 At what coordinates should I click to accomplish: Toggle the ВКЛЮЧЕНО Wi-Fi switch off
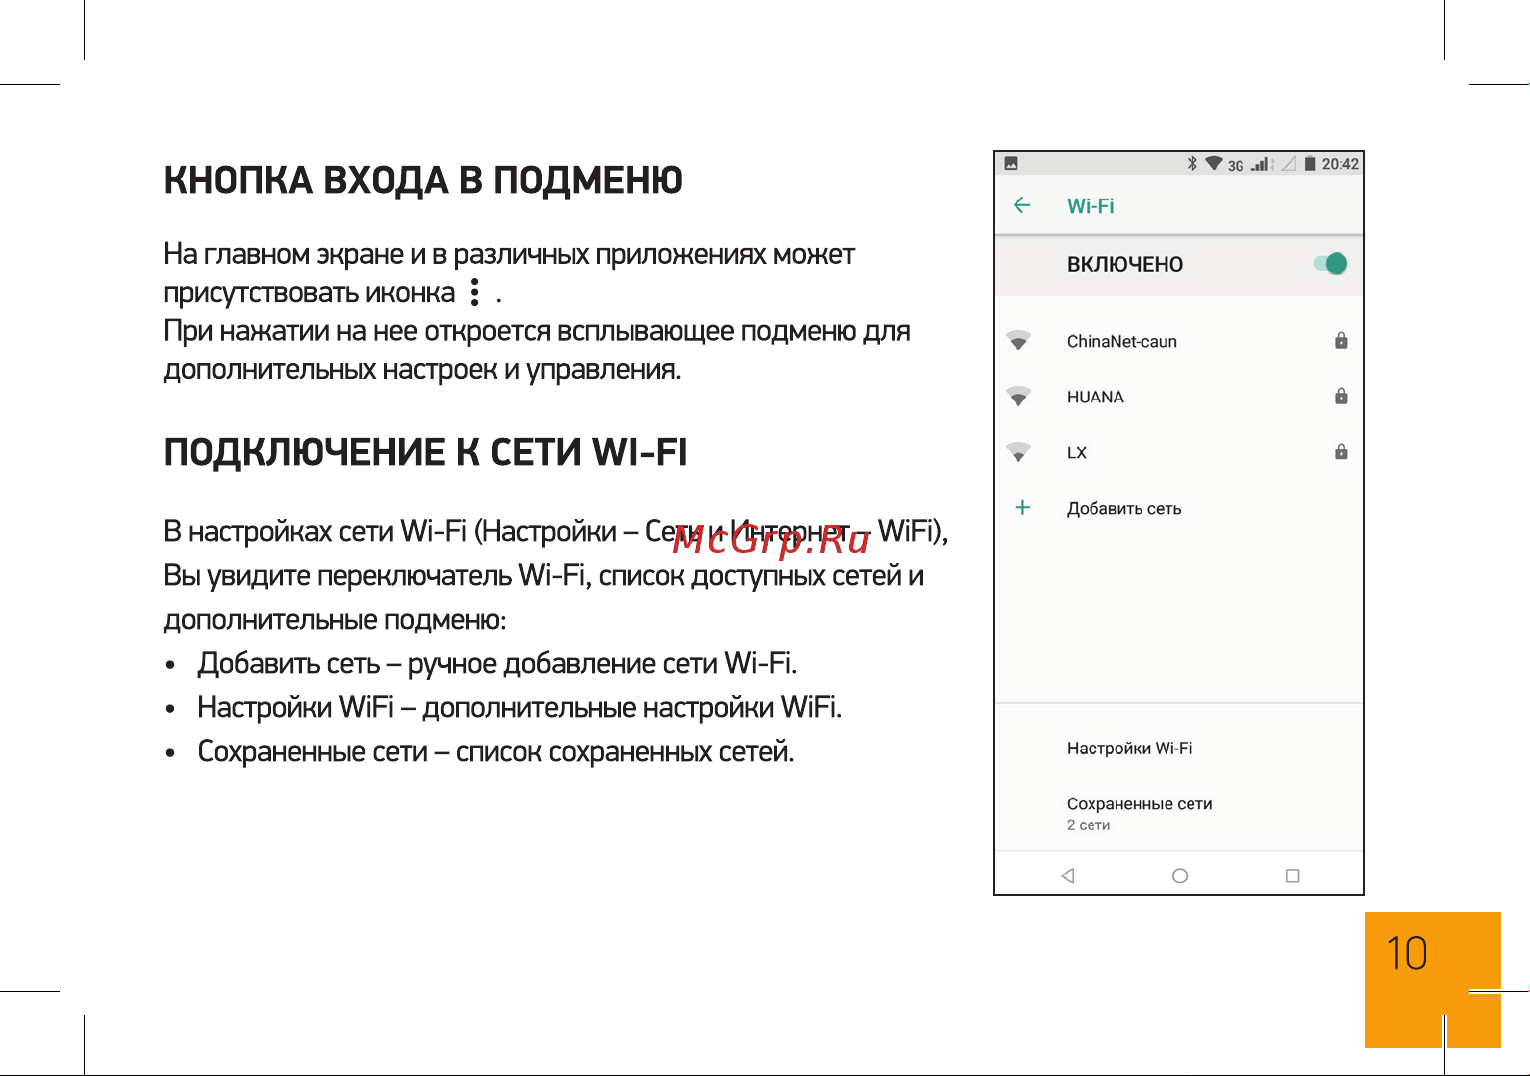pos(1331,264)
